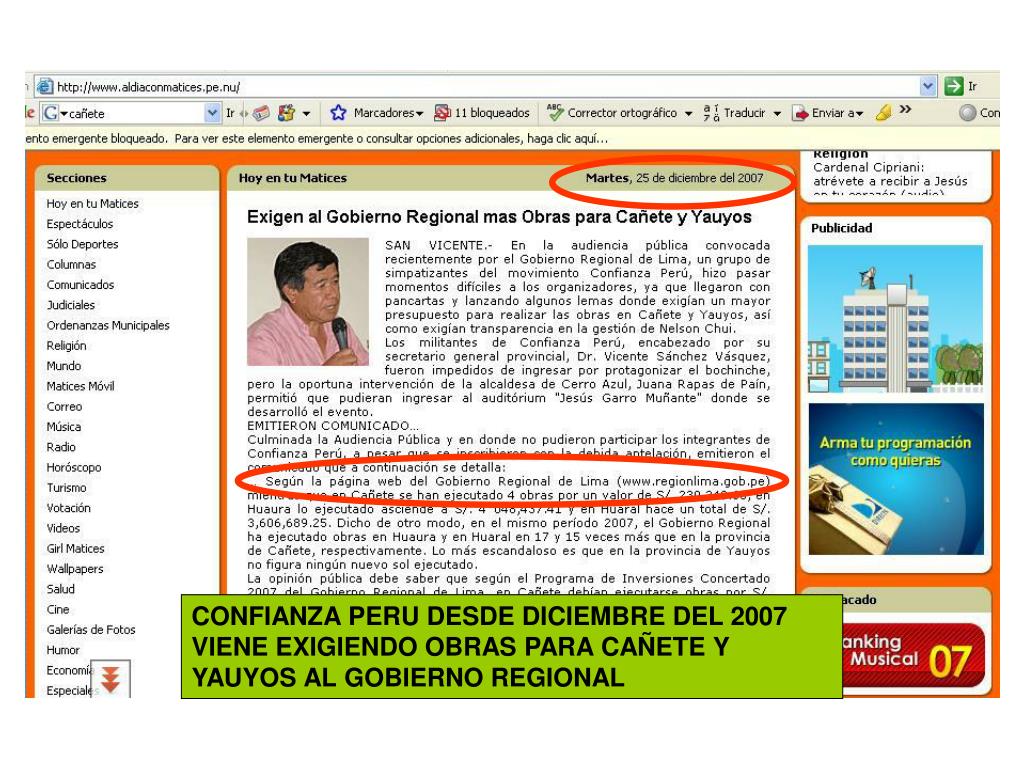Click the news icon next to the Ir button
The height and width of the screenshot is (768, 1024).
[x=261, y=113]
